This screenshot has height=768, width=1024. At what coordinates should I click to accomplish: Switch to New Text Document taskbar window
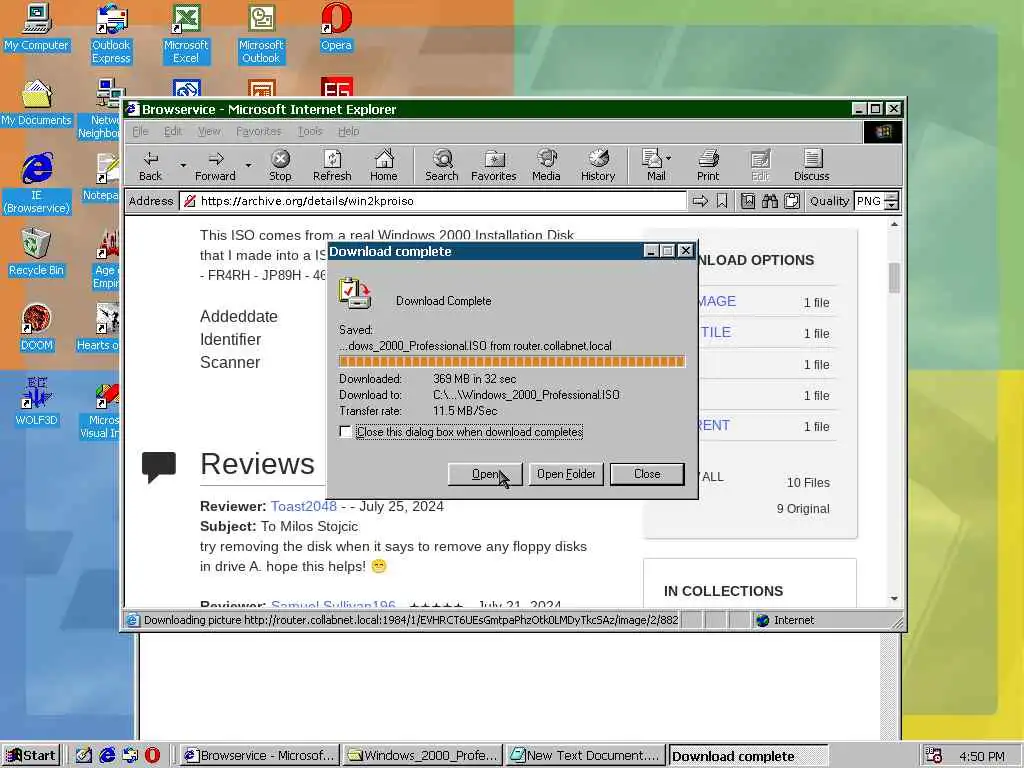[585, 756]
